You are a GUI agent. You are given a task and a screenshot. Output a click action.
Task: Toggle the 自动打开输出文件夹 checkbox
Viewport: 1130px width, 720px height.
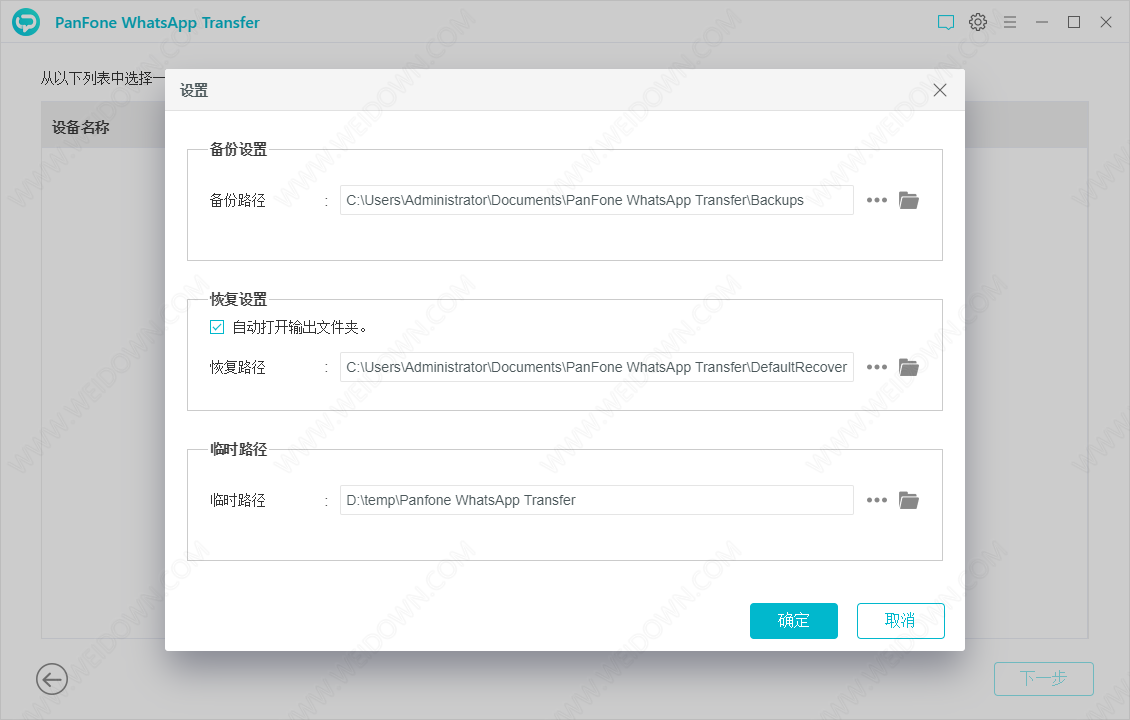(217, 327)
